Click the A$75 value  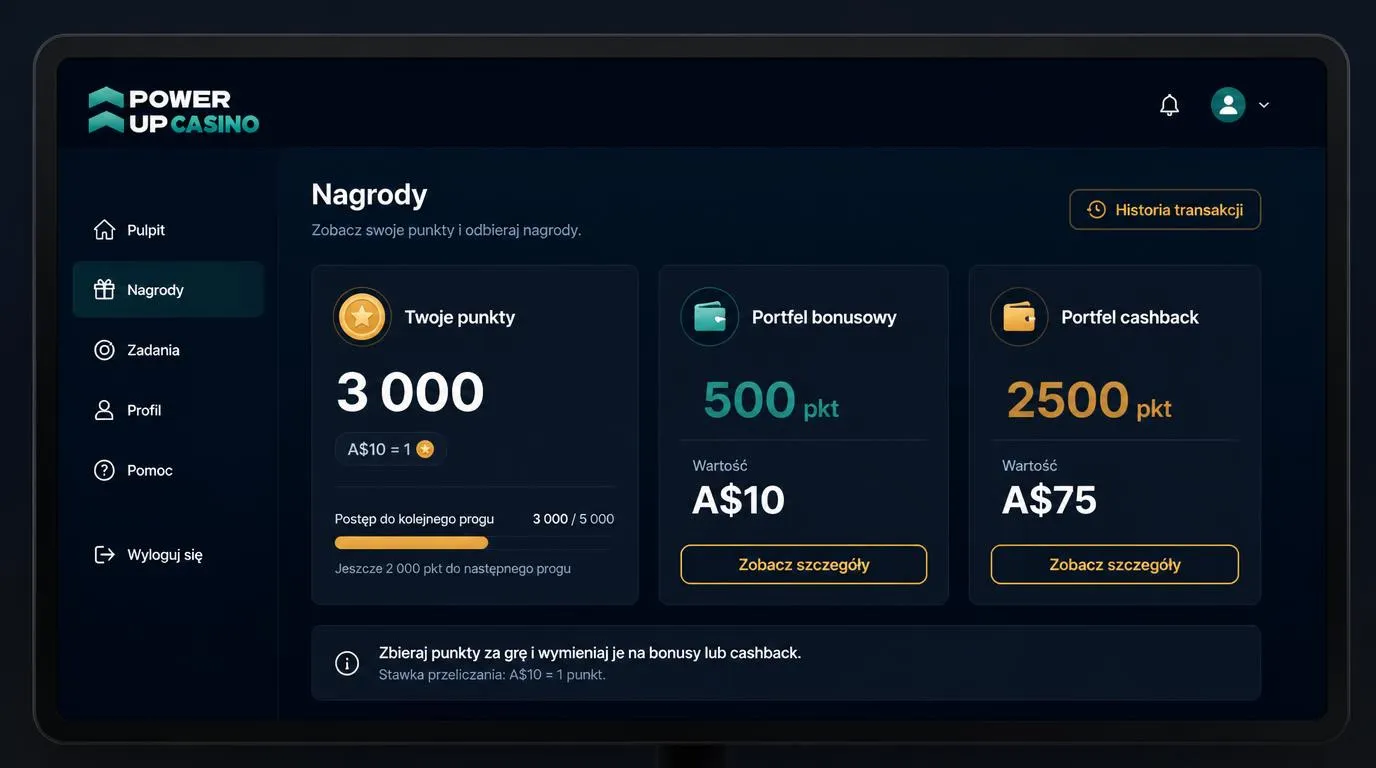[x=1049, y=500]
